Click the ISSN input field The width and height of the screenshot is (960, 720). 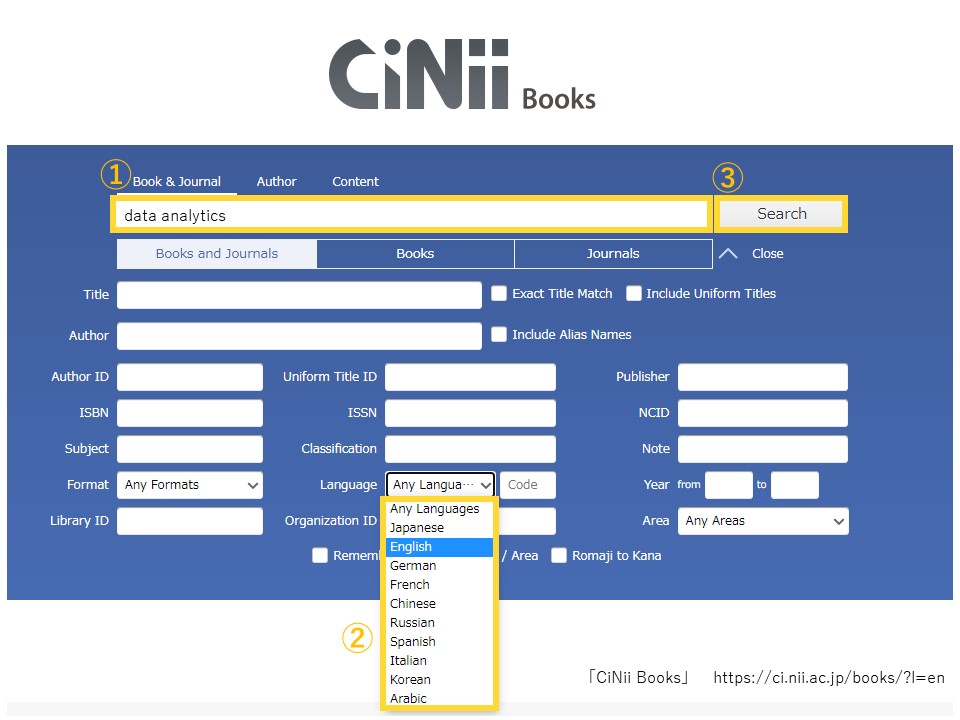(470, 413)
